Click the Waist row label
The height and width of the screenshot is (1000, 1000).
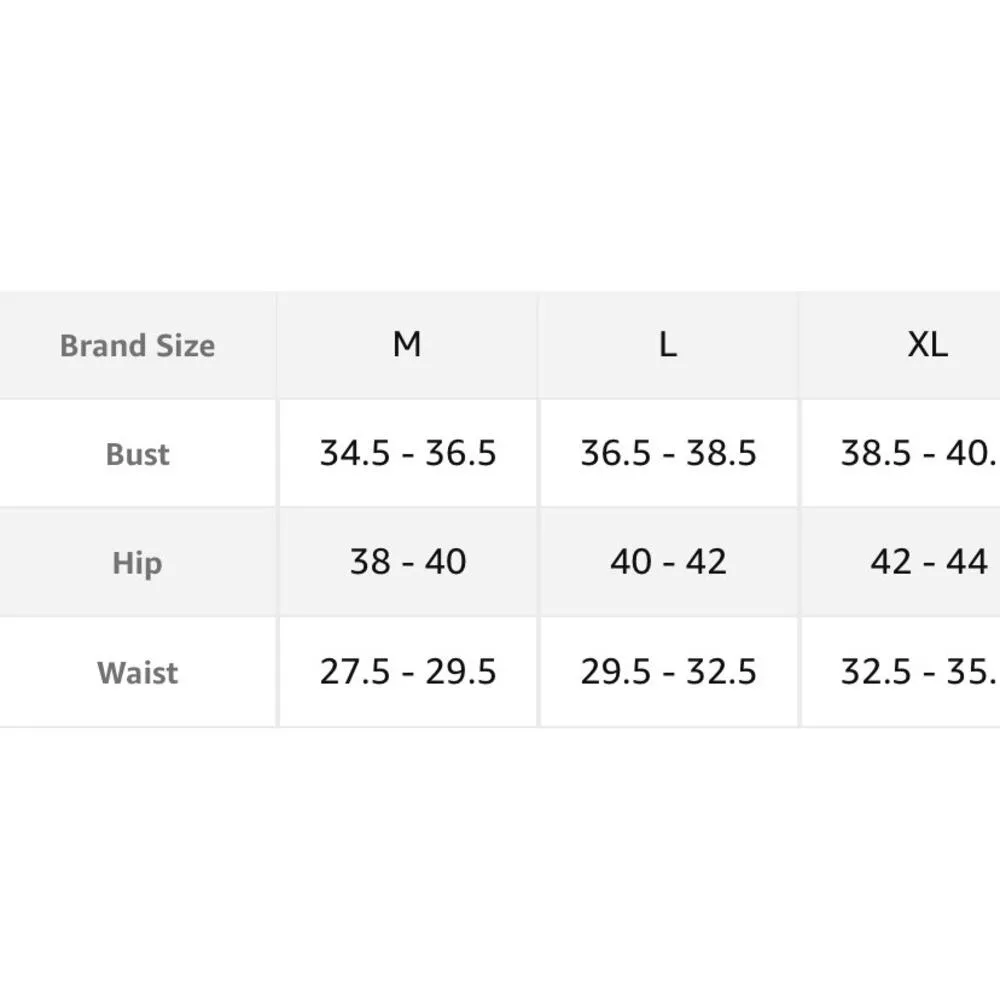click(x=137, y=672)
